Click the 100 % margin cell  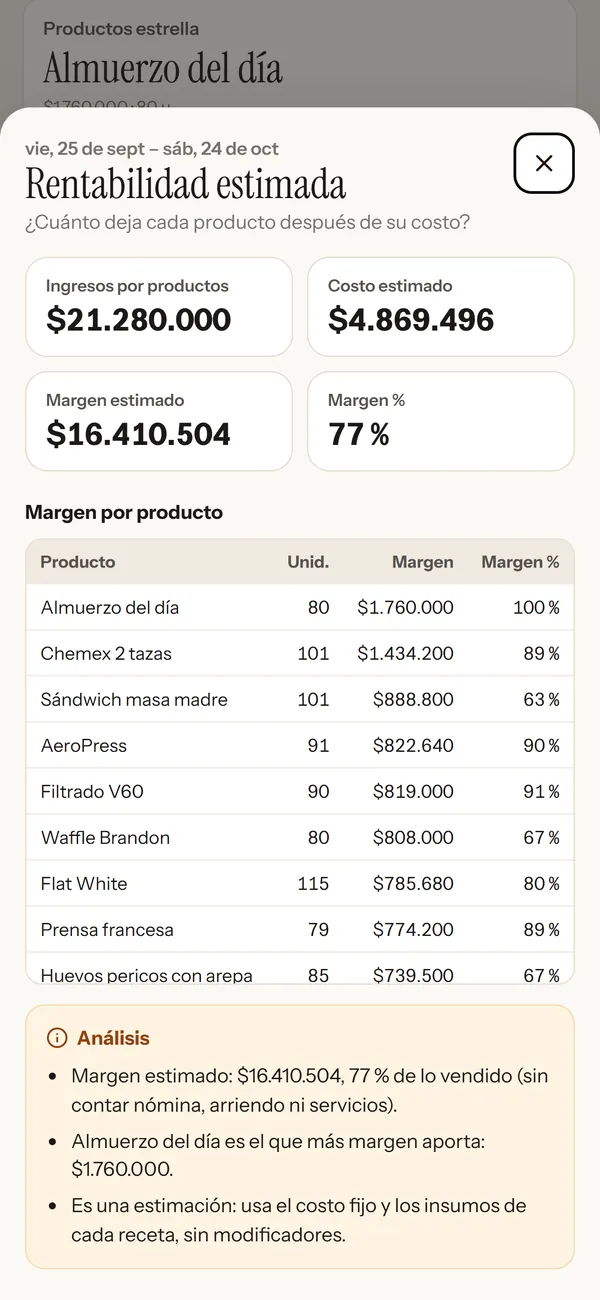[x=536, y=608]
